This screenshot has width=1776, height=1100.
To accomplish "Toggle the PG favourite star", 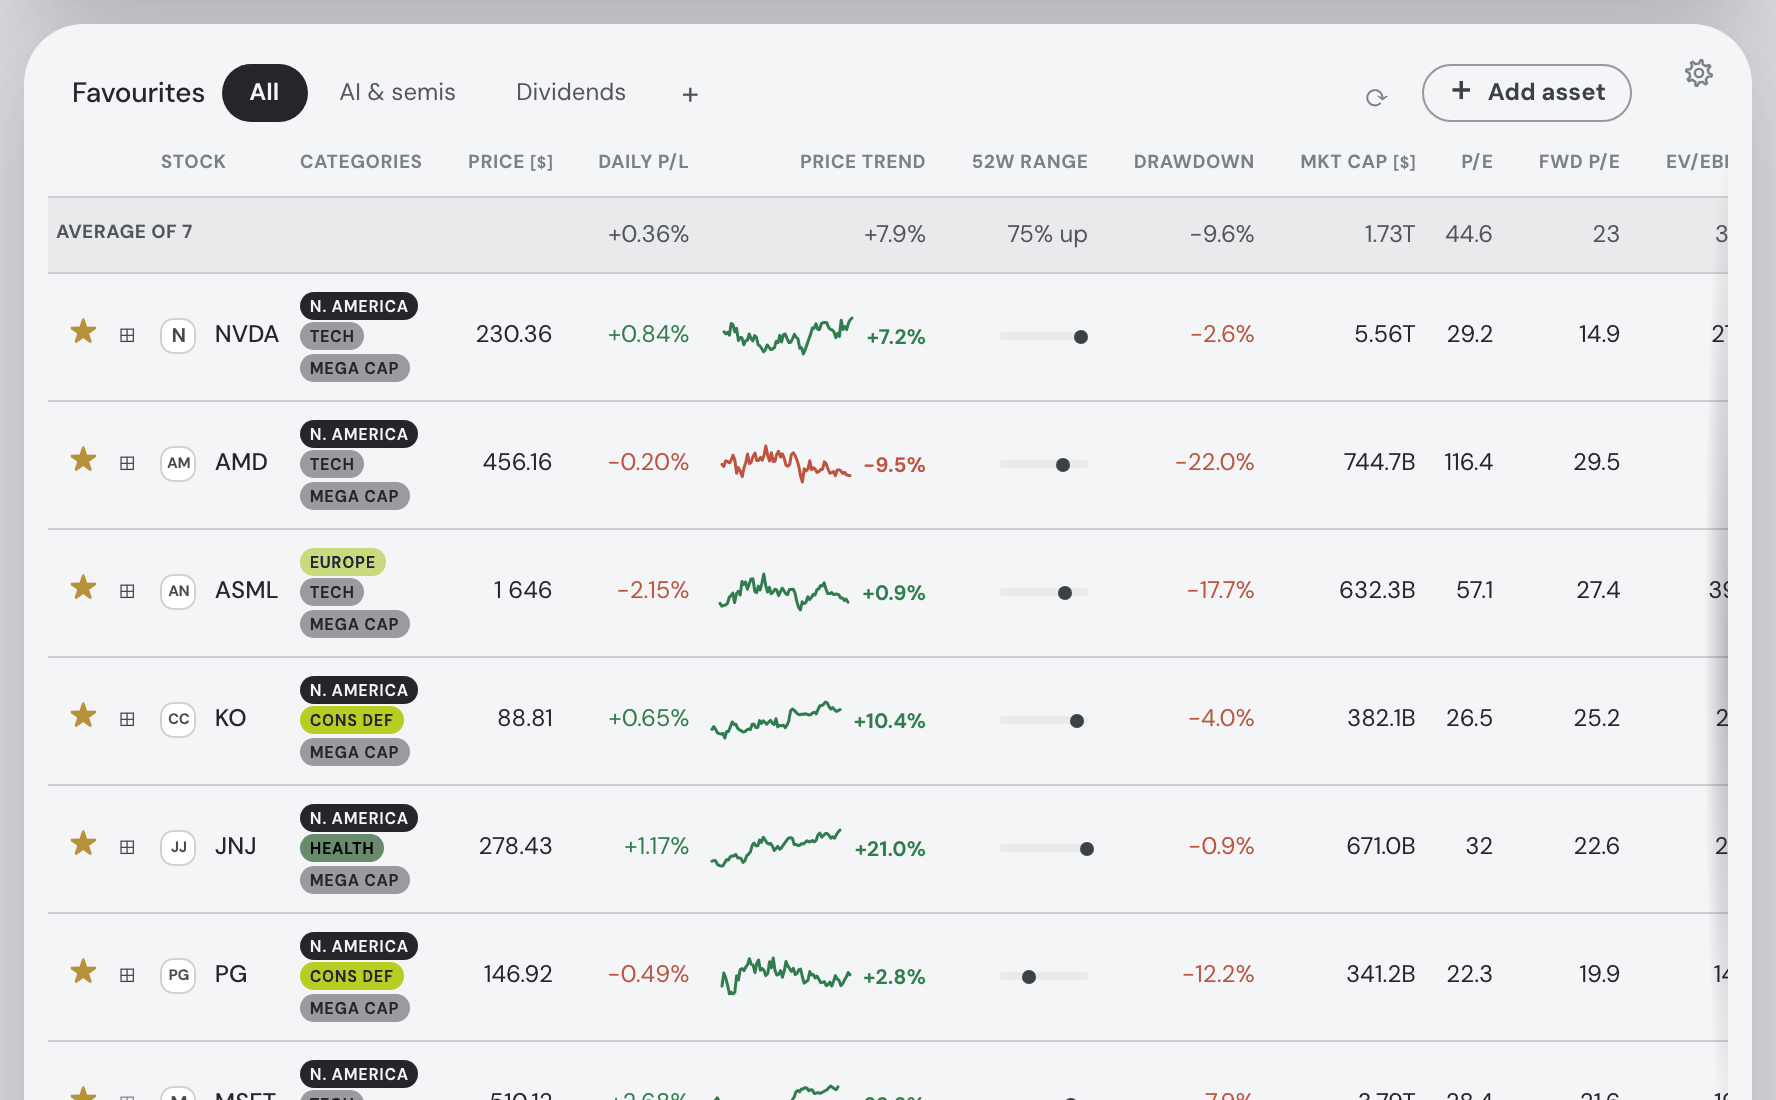I will 83,972.
